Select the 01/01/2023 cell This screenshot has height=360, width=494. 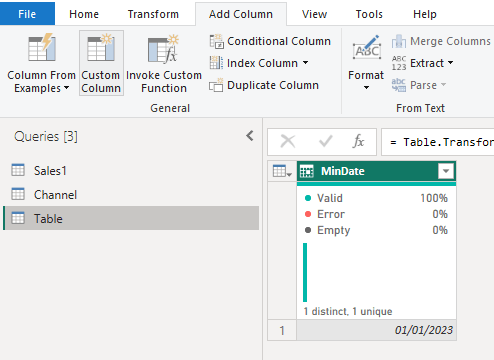point(376,330)
